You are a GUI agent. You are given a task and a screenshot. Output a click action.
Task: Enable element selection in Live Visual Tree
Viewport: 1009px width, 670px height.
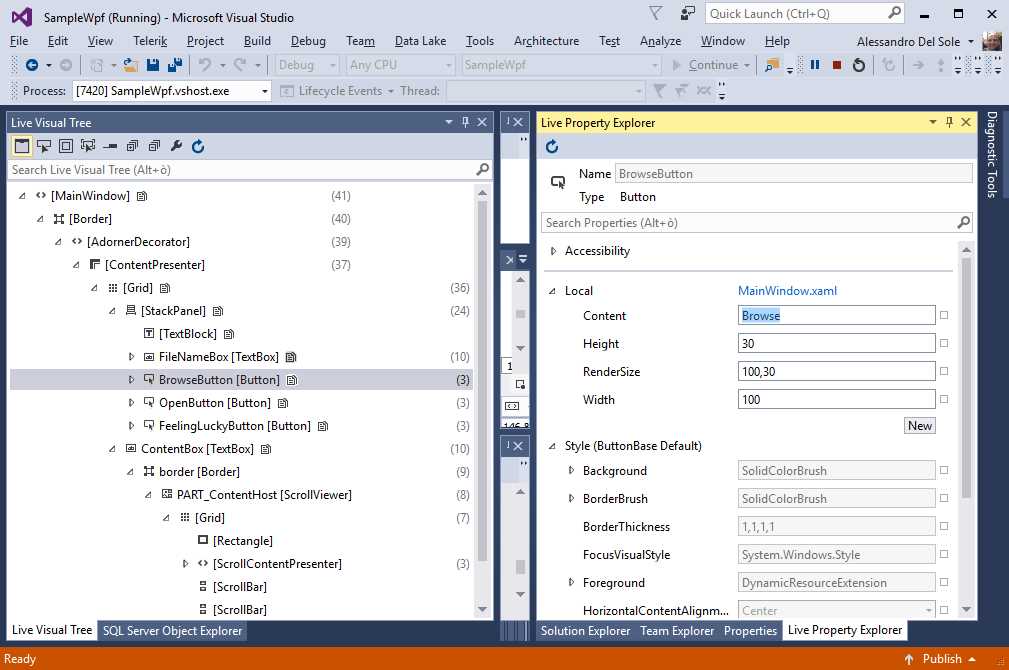pyautogui.click(x=44, y=146)
